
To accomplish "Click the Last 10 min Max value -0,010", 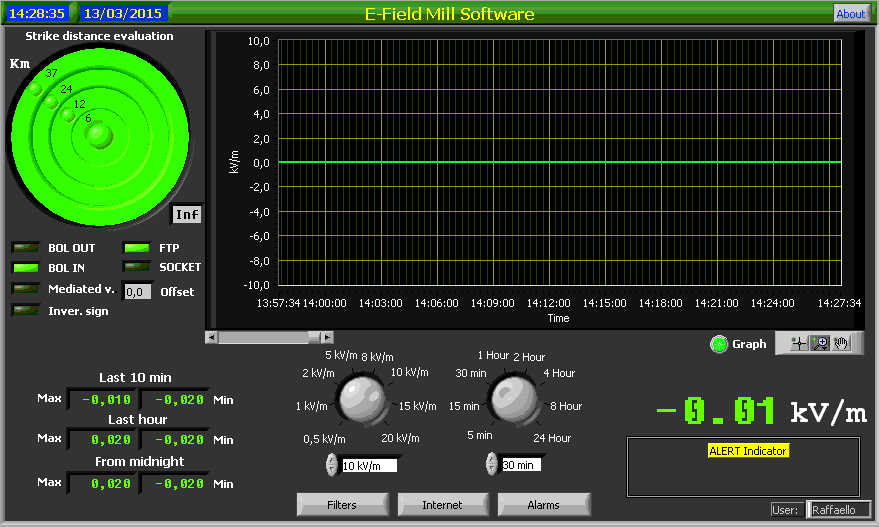I will [x=103, y=399].
